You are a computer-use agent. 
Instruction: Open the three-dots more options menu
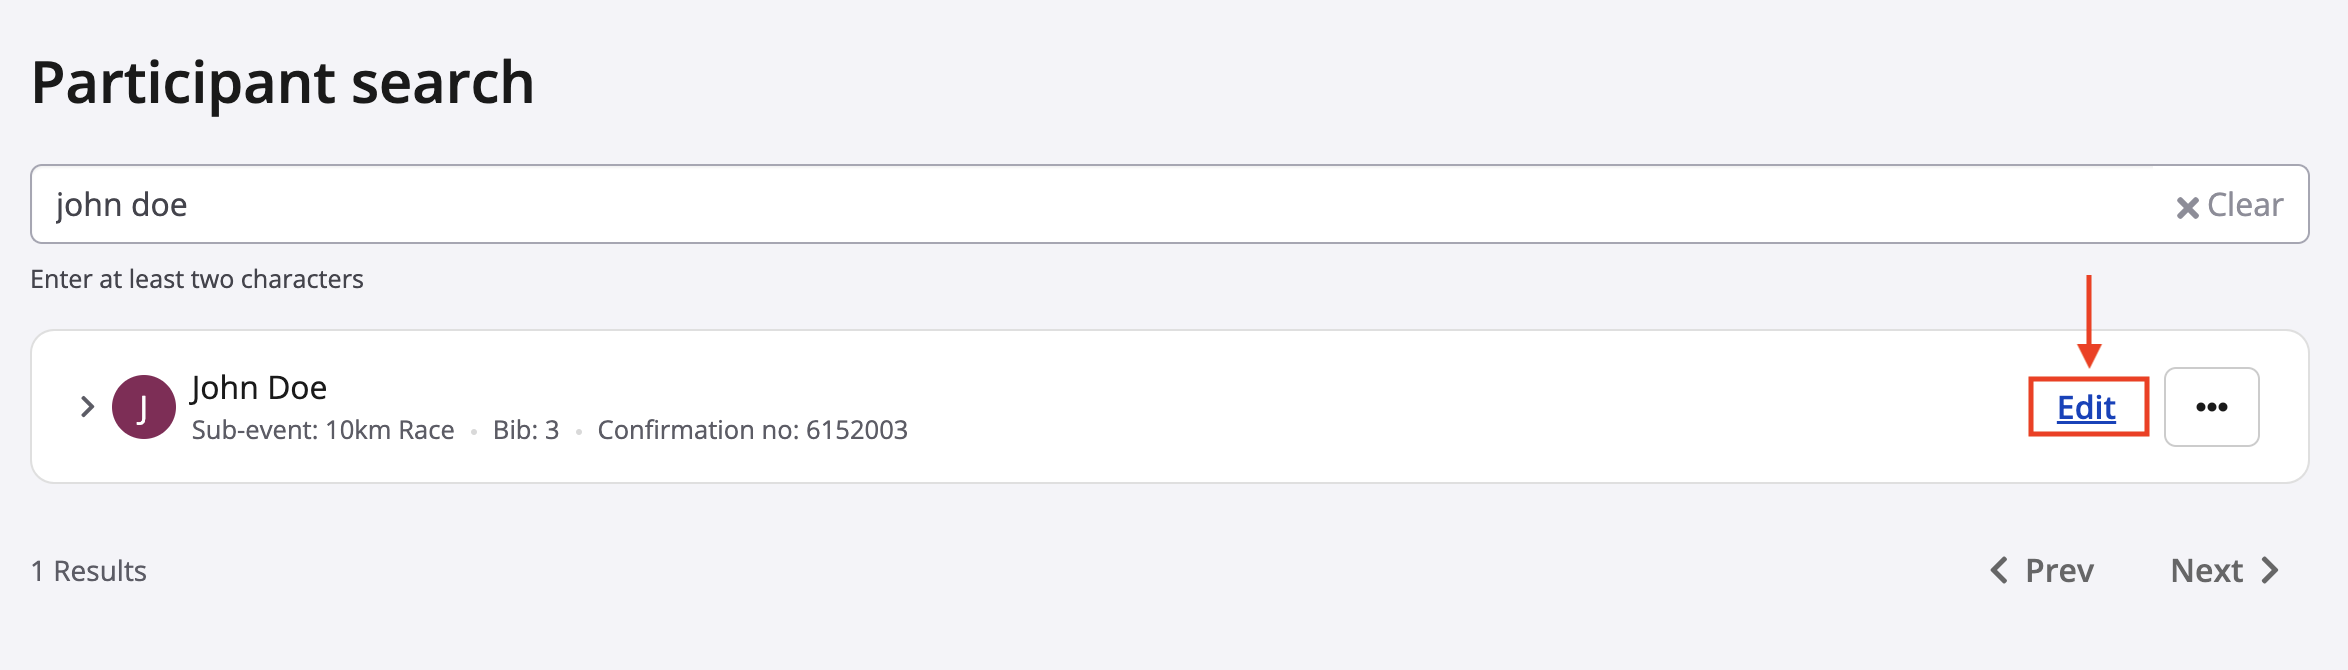2211,407
